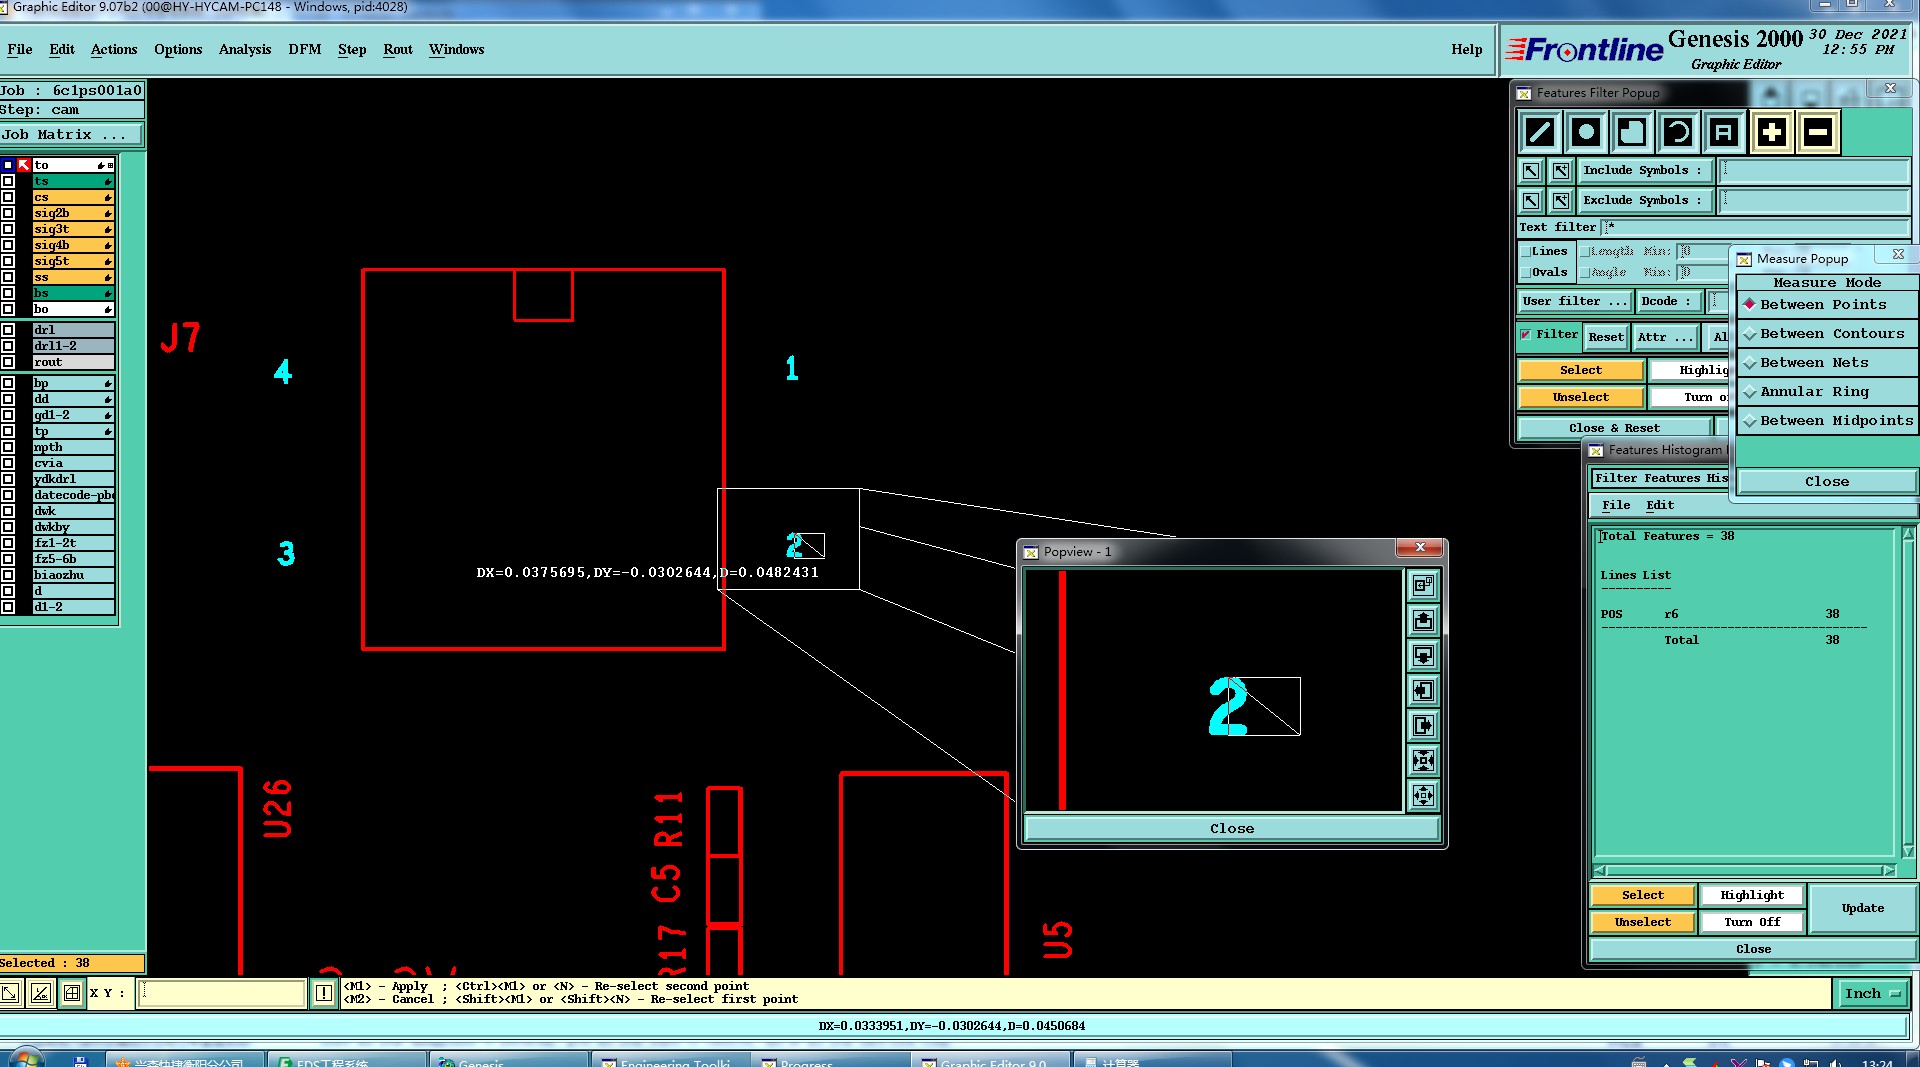Image resolution: width=1920 pixels, height=1067 pixels.
Task: Click the zoom-in arrows icon in Popview
Action: point(1423,760)
